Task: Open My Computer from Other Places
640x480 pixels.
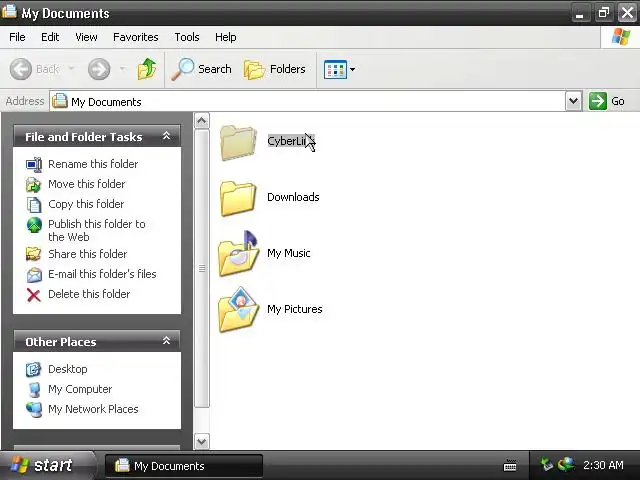Action: tap(80, 389)
